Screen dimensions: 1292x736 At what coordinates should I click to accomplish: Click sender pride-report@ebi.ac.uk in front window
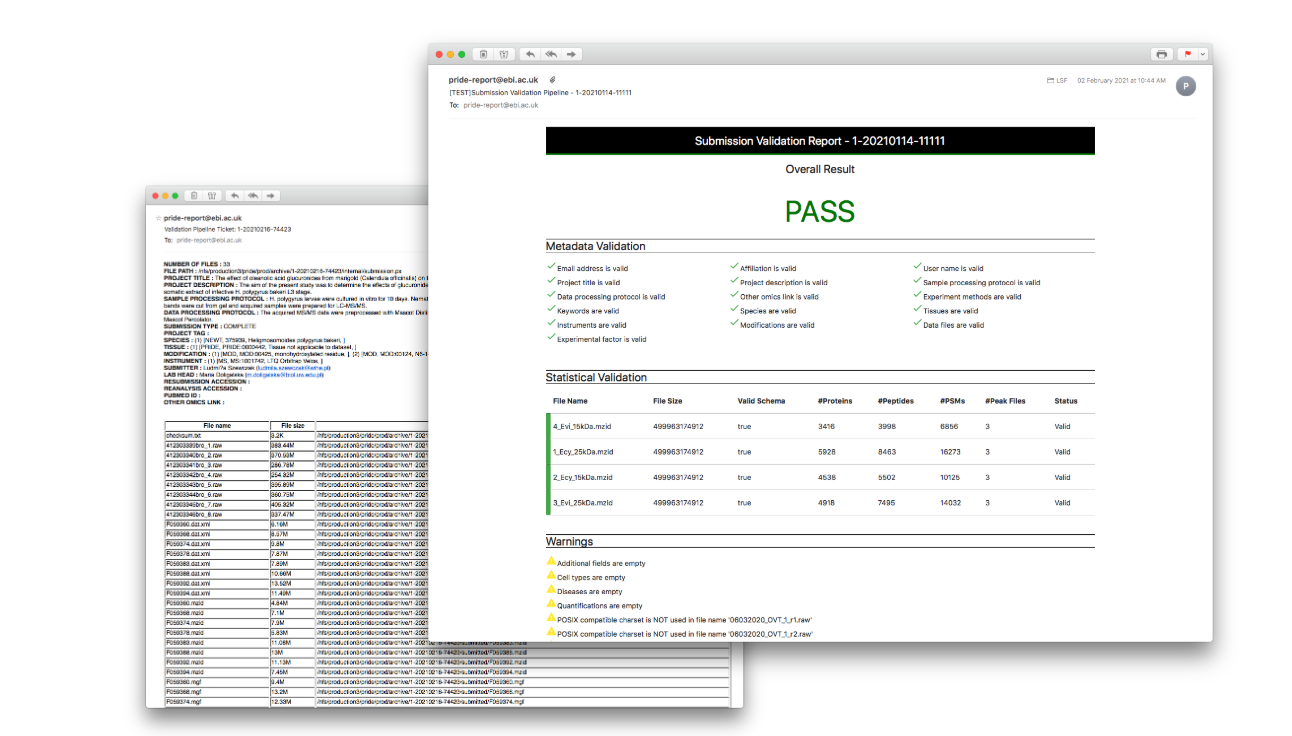[495, 79]
